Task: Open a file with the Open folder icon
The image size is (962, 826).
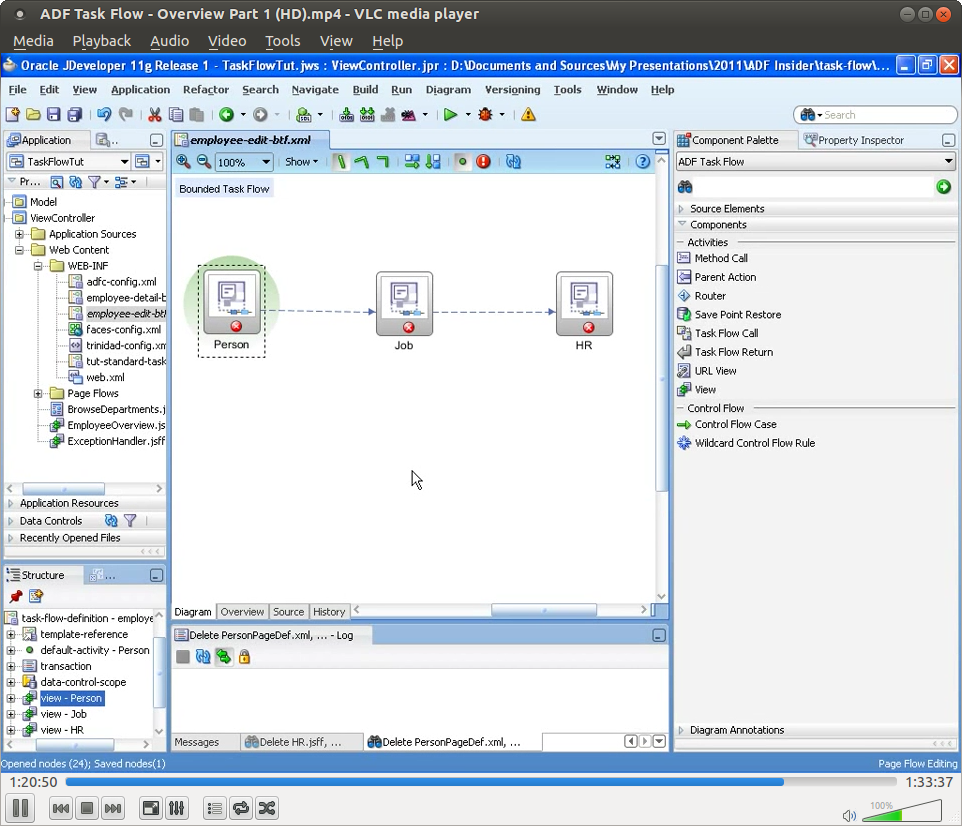Action: point(33,114)
